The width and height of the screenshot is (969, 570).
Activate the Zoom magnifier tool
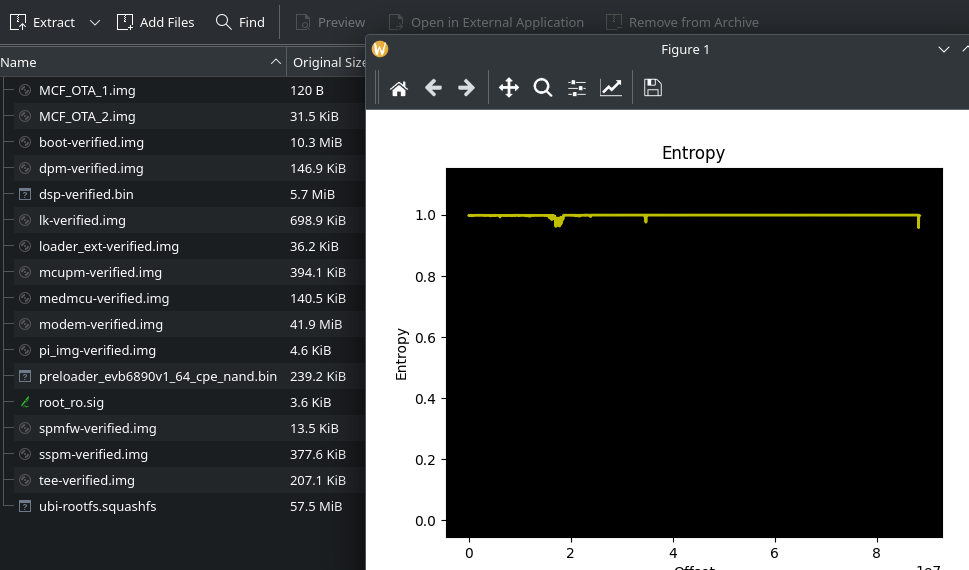pos(543,88)
